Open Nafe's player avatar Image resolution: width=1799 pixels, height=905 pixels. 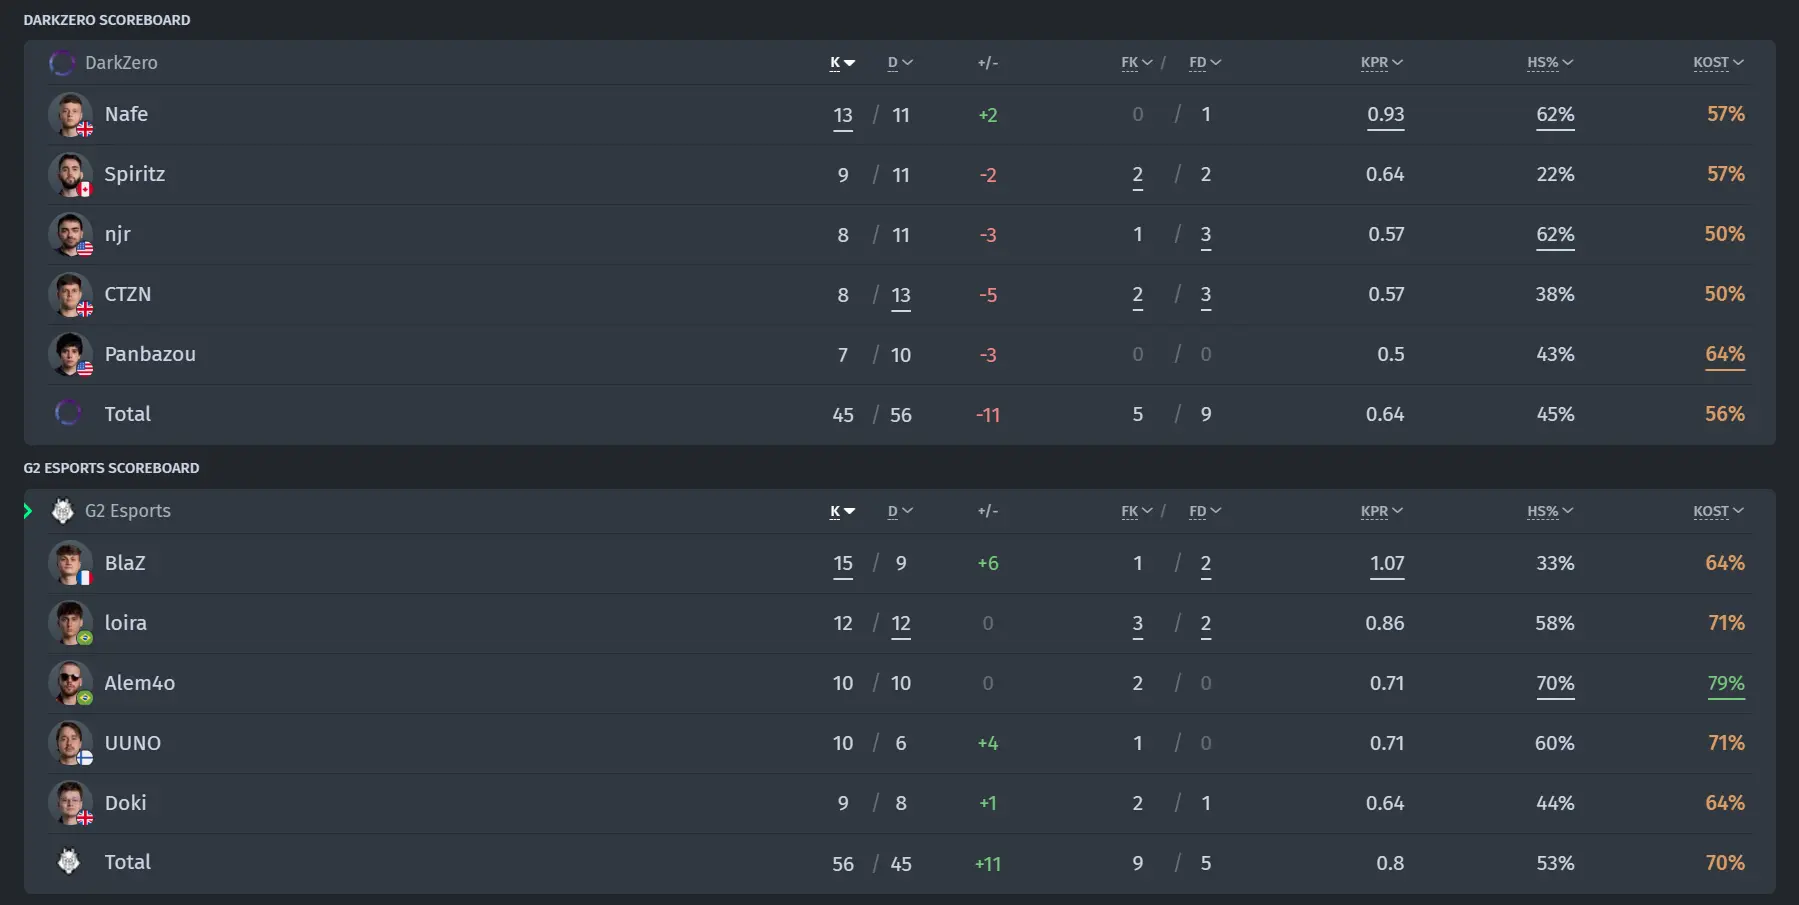coord(70,115)
